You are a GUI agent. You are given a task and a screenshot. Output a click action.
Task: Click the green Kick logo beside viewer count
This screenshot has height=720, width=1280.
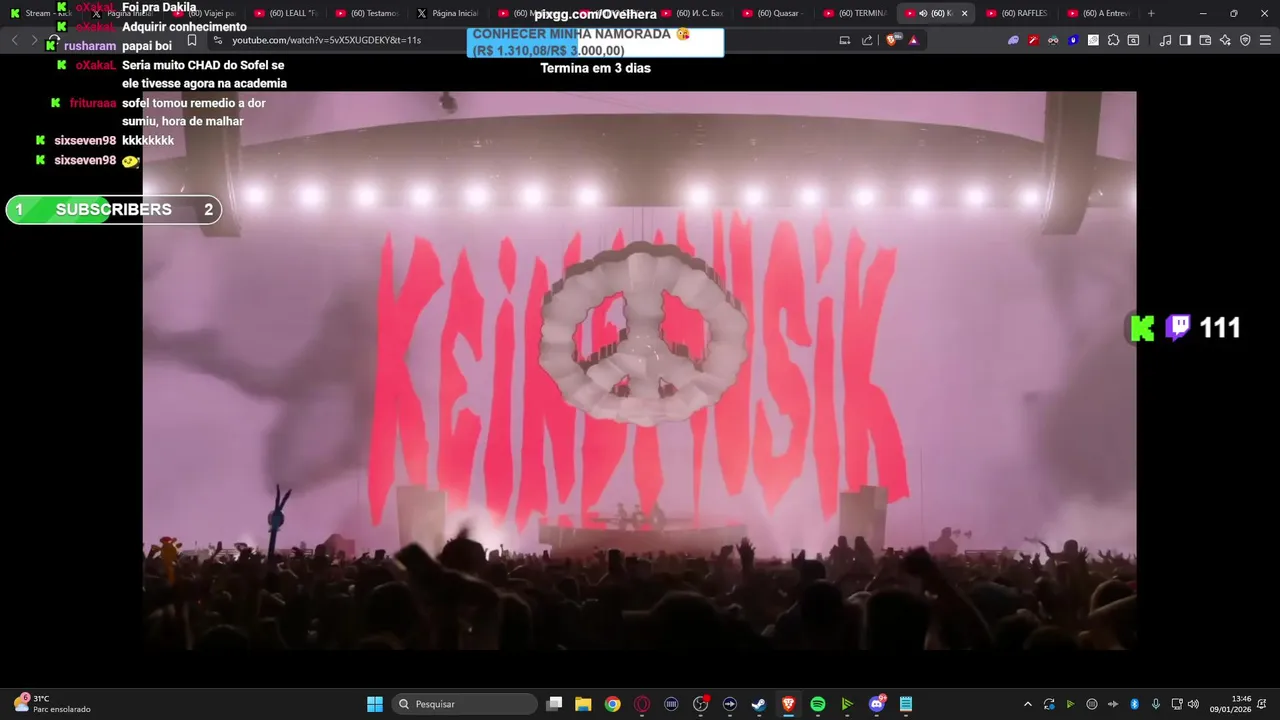click(x=1143, y=328)
